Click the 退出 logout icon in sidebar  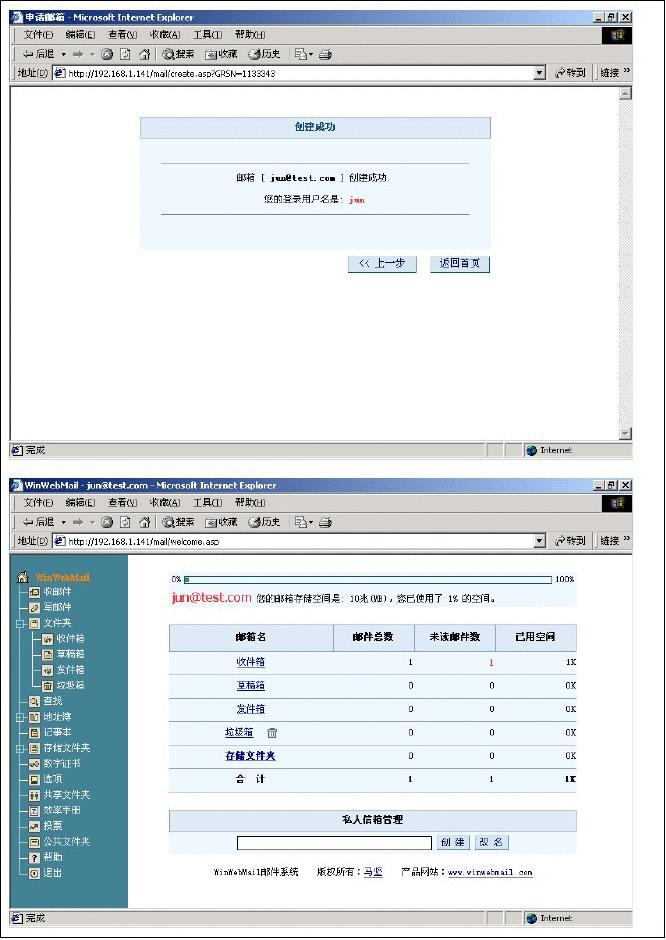tap(34, 873)
